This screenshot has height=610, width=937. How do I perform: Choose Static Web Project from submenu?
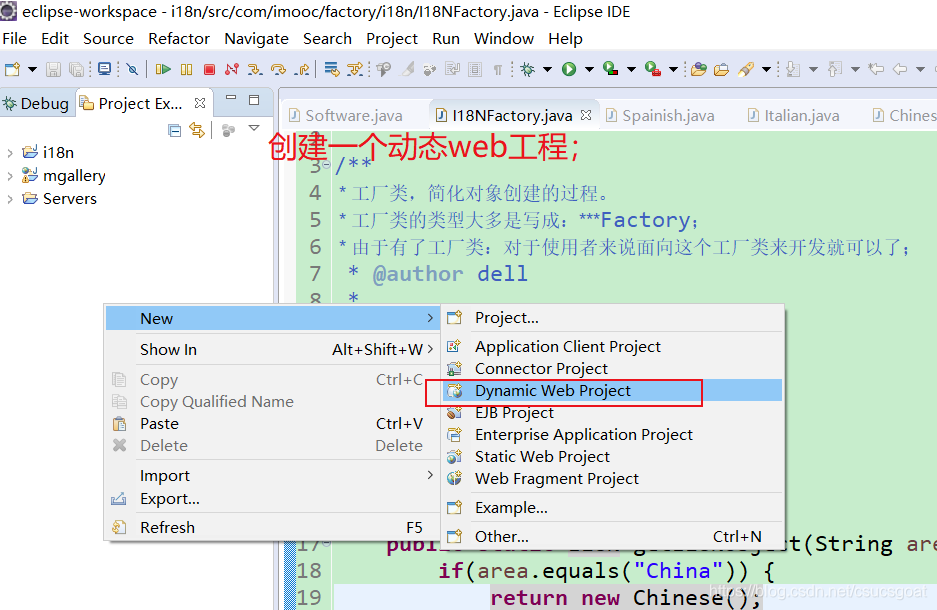tap(613, 457)
